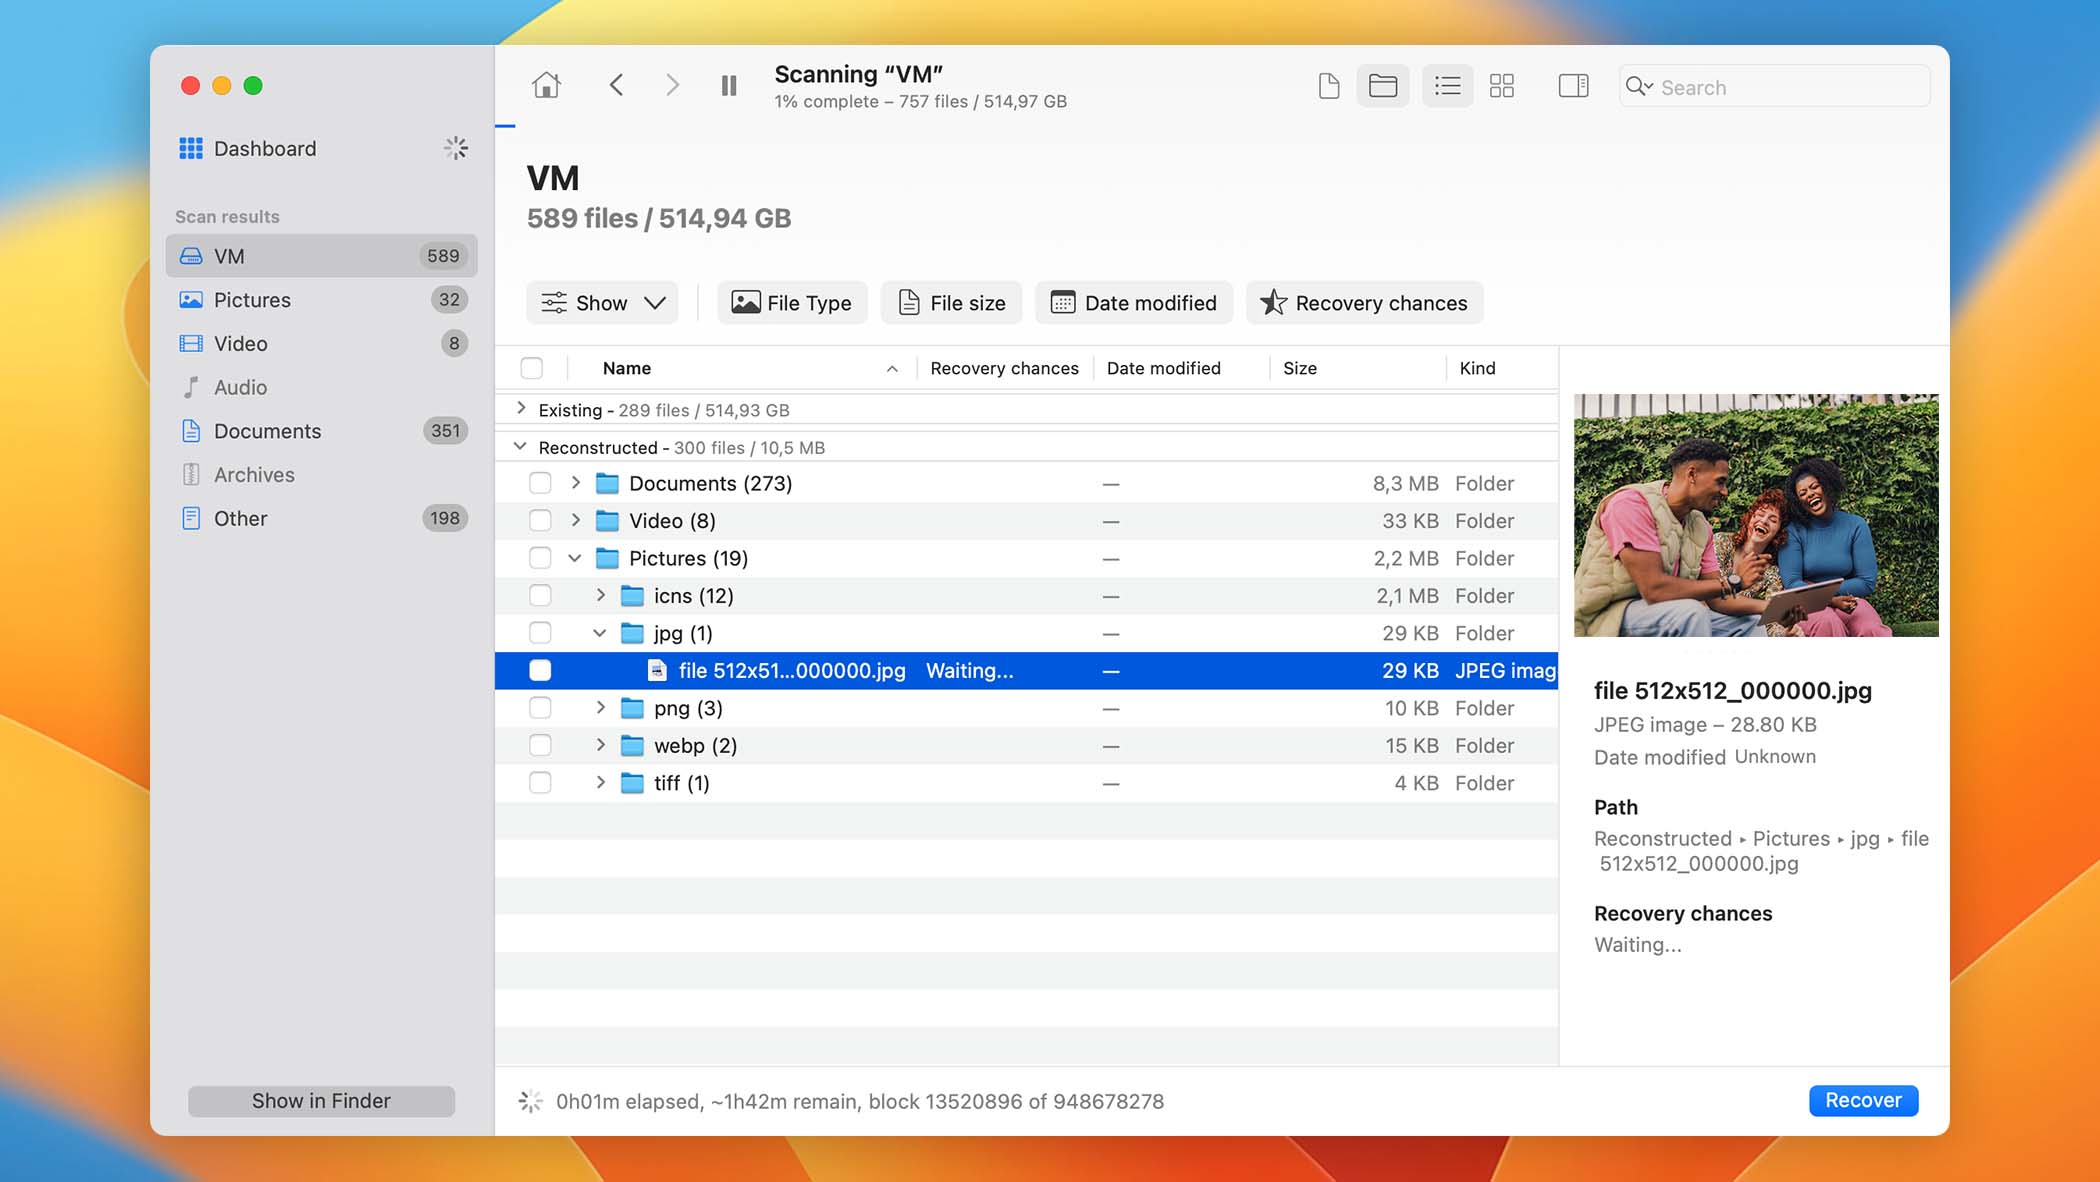2100x1182 pixels.
Task: Pause the VM scan
Action: 729,86
